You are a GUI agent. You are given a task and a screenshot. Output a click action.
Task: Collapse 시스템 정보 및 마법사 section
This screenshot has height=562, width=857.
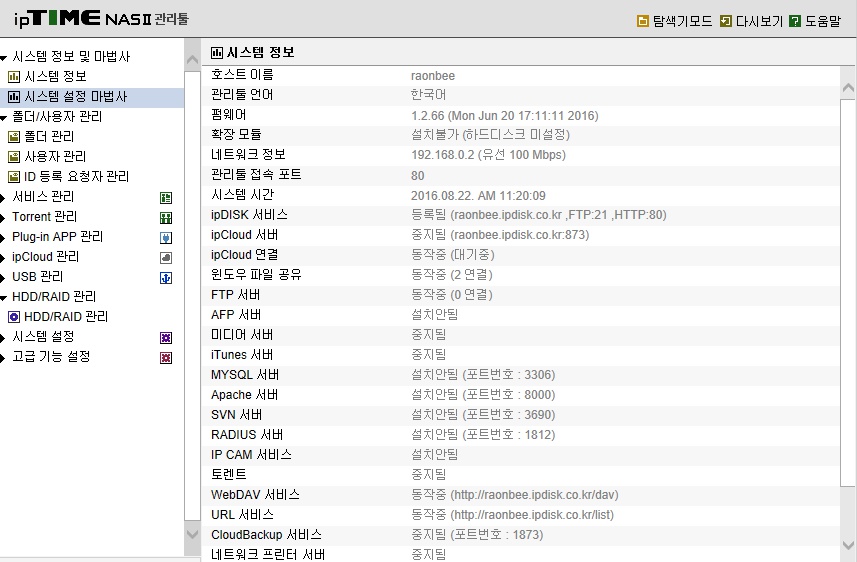[x=3, y=57]
